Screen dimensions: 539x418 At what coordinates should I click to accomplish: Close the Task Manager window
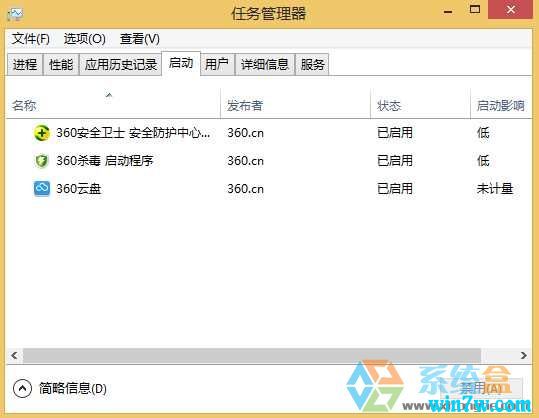coord(510,10)
